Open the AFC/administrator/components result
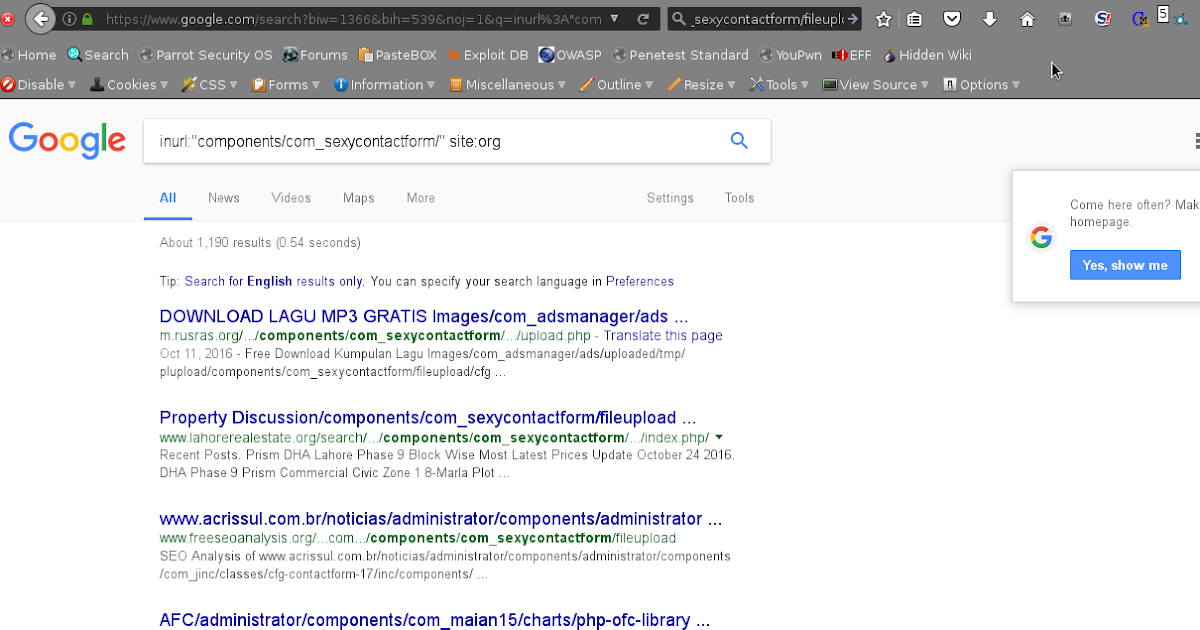The height and width of the screenshot is (630, 1200). [435, 620]
